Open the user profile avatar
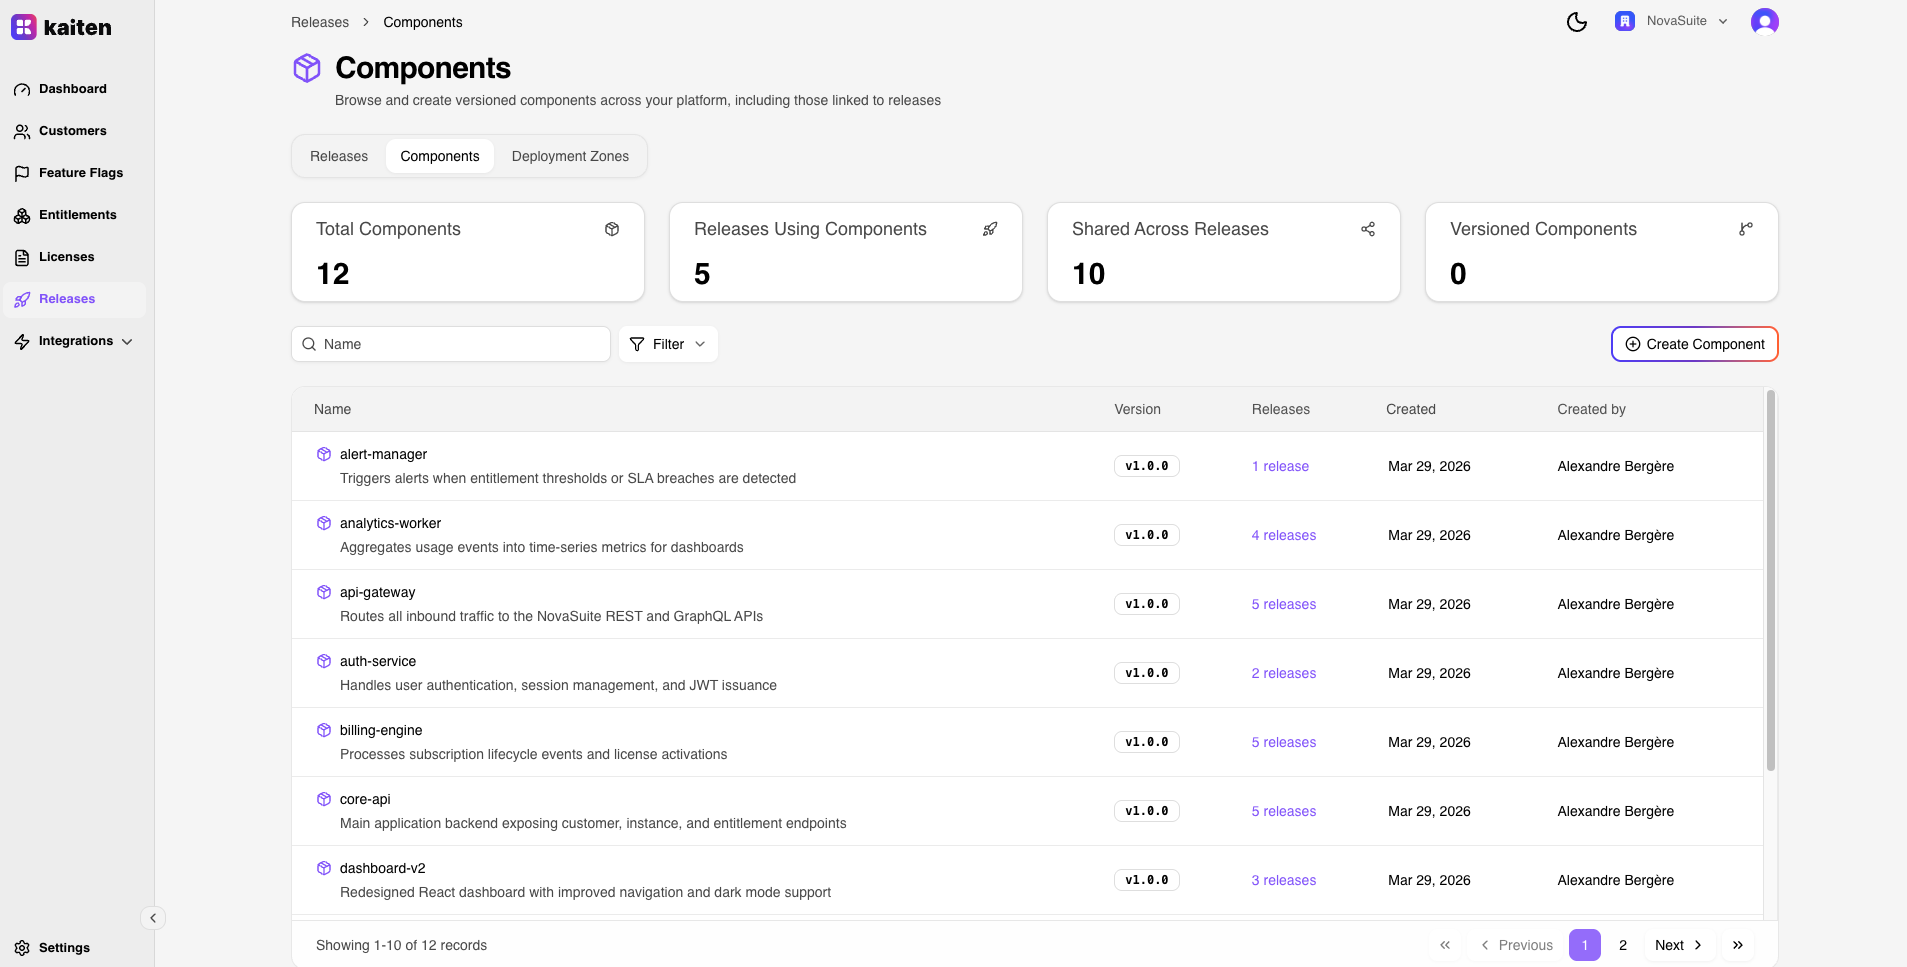 click(x=1764, y=22)
